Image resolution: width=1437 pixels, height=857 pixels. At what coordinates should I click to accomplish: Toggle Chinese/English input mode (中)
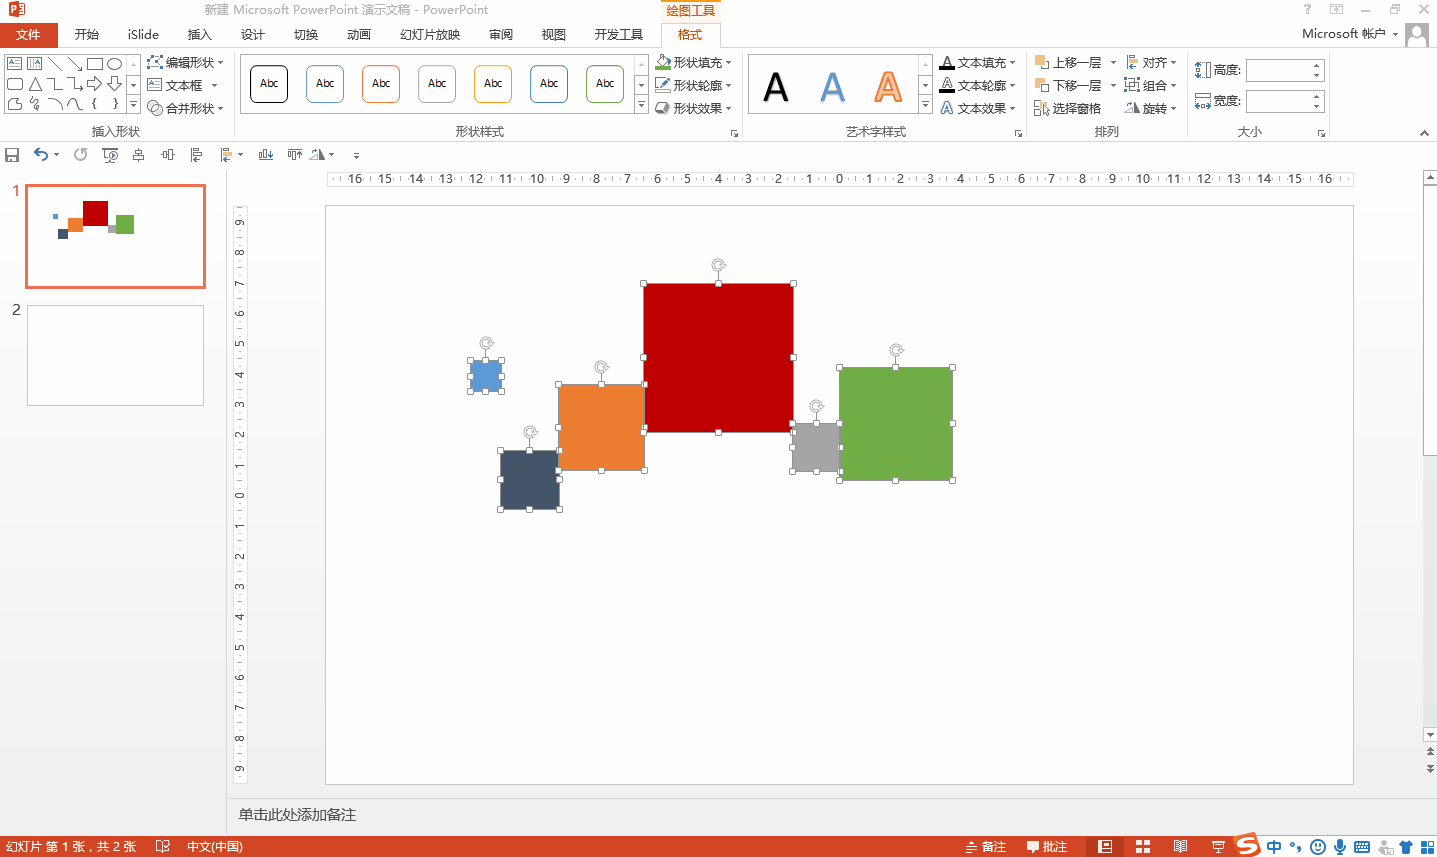click(x=1274, y=847)
